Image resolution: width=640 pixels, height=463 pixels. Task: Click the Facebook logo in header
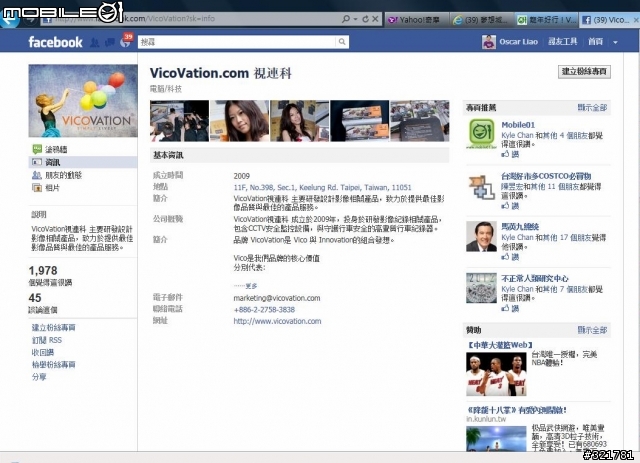click(55, 42)
